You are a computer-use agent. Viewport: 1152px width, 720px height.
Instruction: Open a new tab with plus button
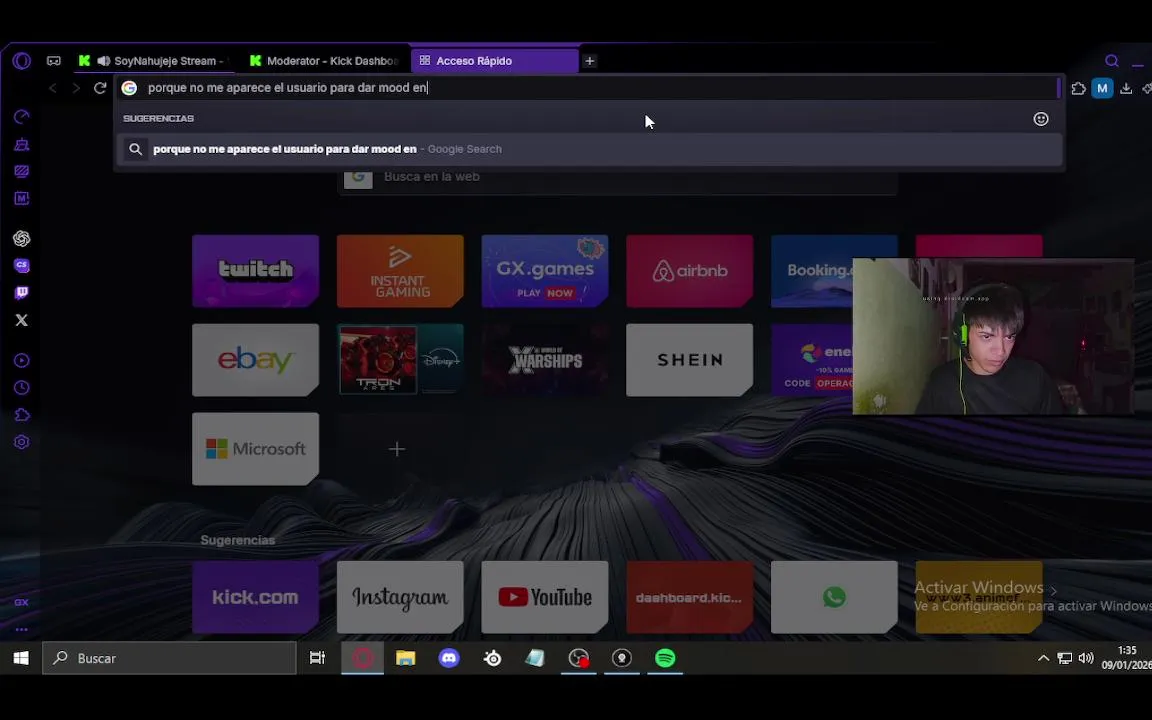[589, 61]
